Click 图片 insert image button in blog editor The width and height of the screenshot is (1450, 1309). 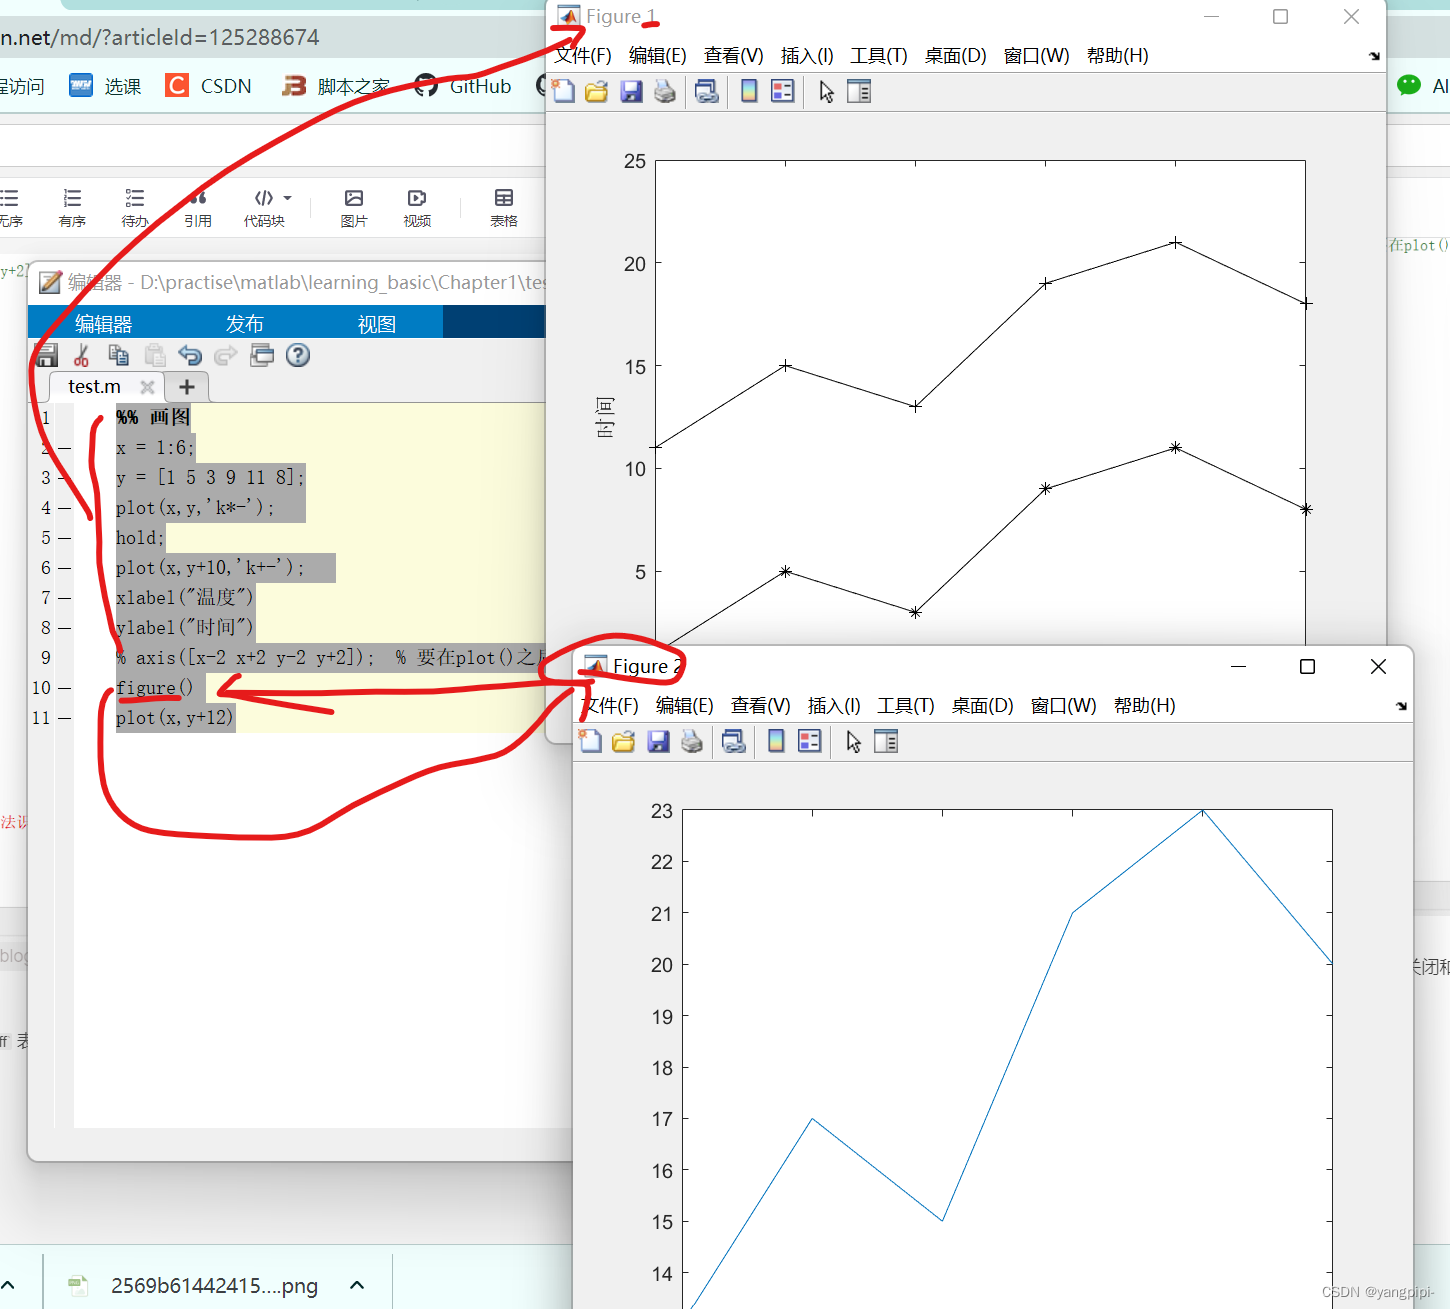point(354,208)
